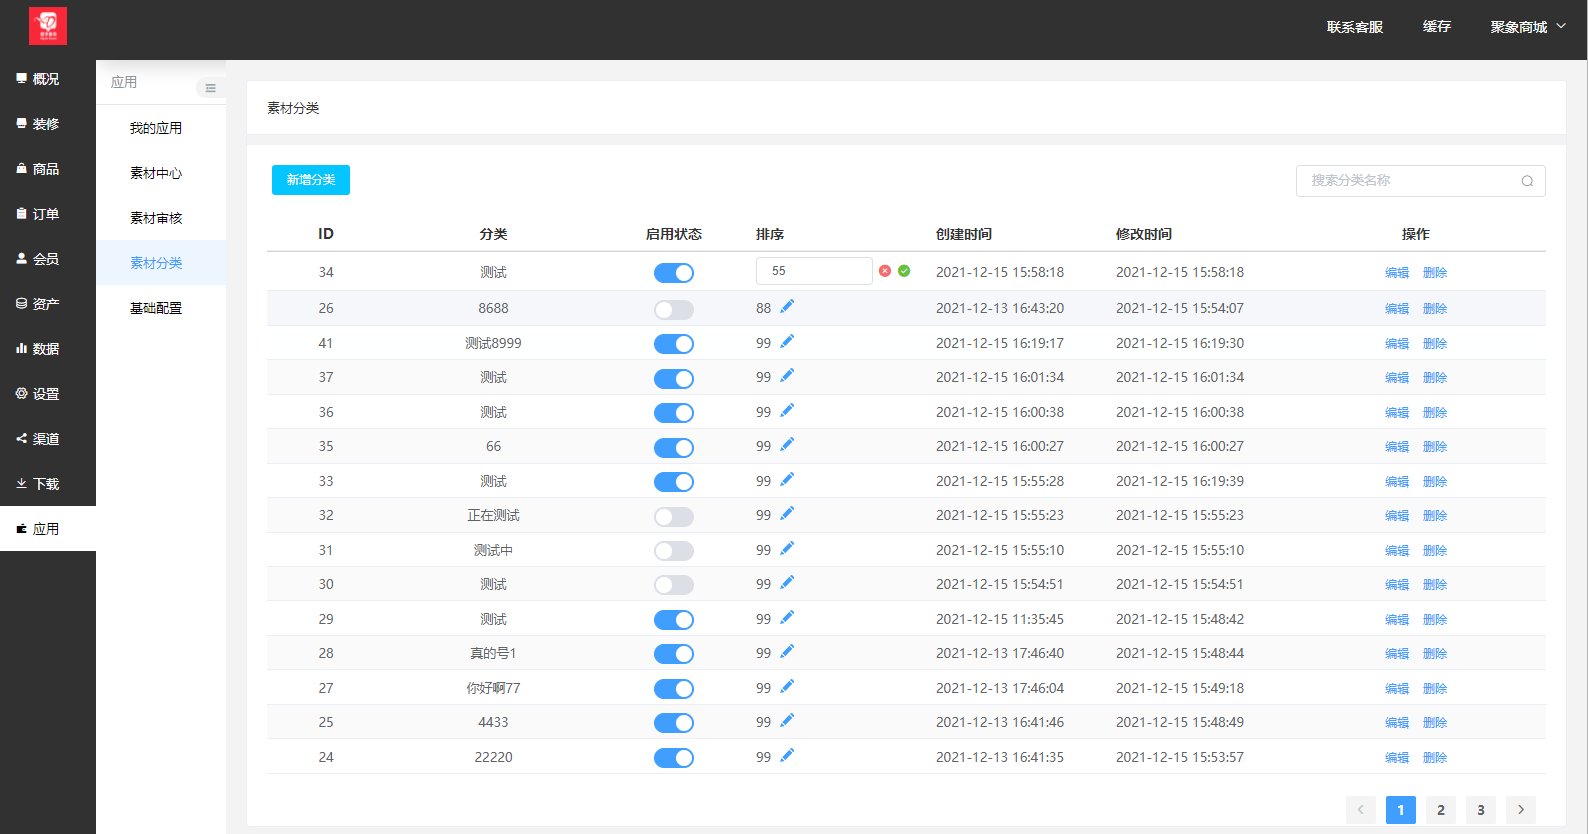
Task: Edit sort value for ID 36
Action: pyautogui.click(x=787, y=410)
